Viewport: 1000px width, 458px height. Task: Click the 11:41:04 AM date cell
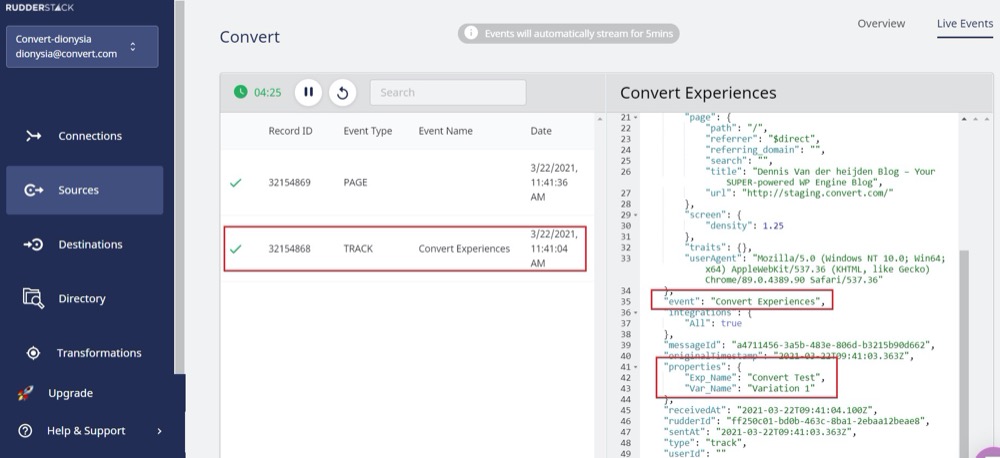[x=554, y=249]
